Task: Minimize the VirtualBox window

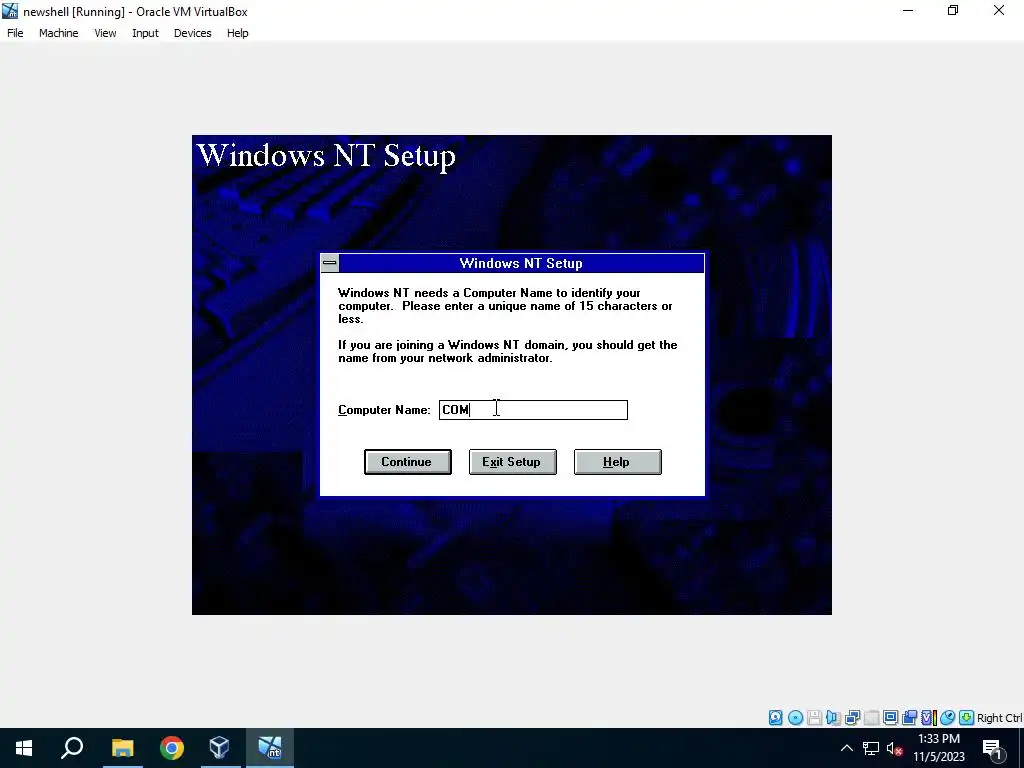Action: pos(908,10)
